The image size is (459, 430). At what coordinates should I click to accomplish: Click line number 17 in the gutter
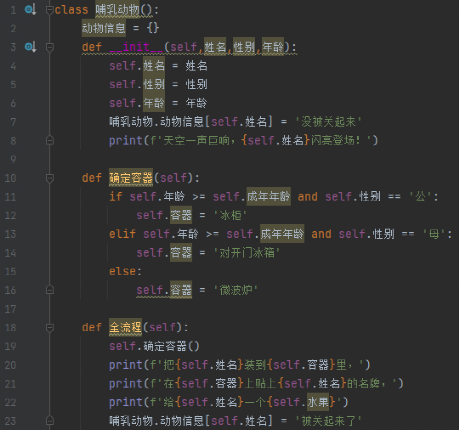(x=10, y=309)
